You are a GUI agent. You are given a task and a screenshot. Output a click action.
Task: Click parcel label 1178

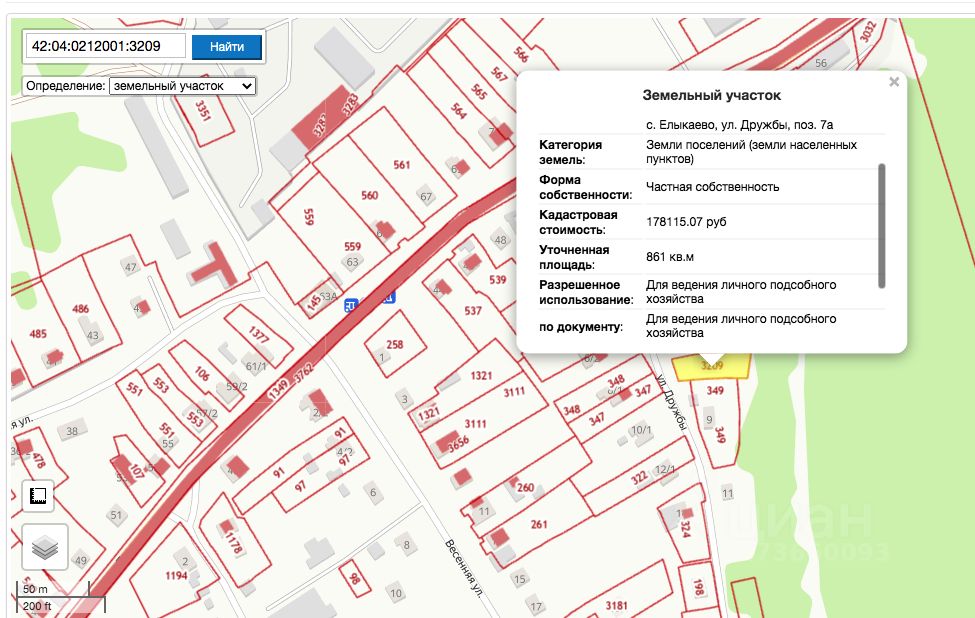pos(234,543)
